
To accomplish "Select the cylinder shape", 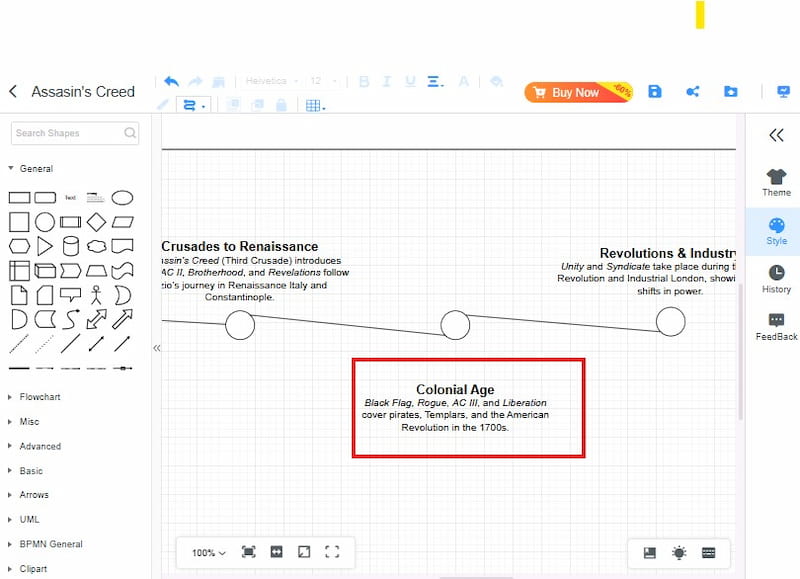I will [71, 246].
